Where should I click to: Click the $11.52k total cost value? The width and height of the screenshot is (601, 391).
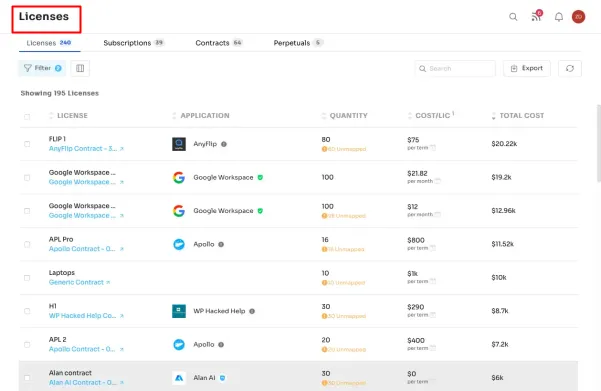[502, 244]
